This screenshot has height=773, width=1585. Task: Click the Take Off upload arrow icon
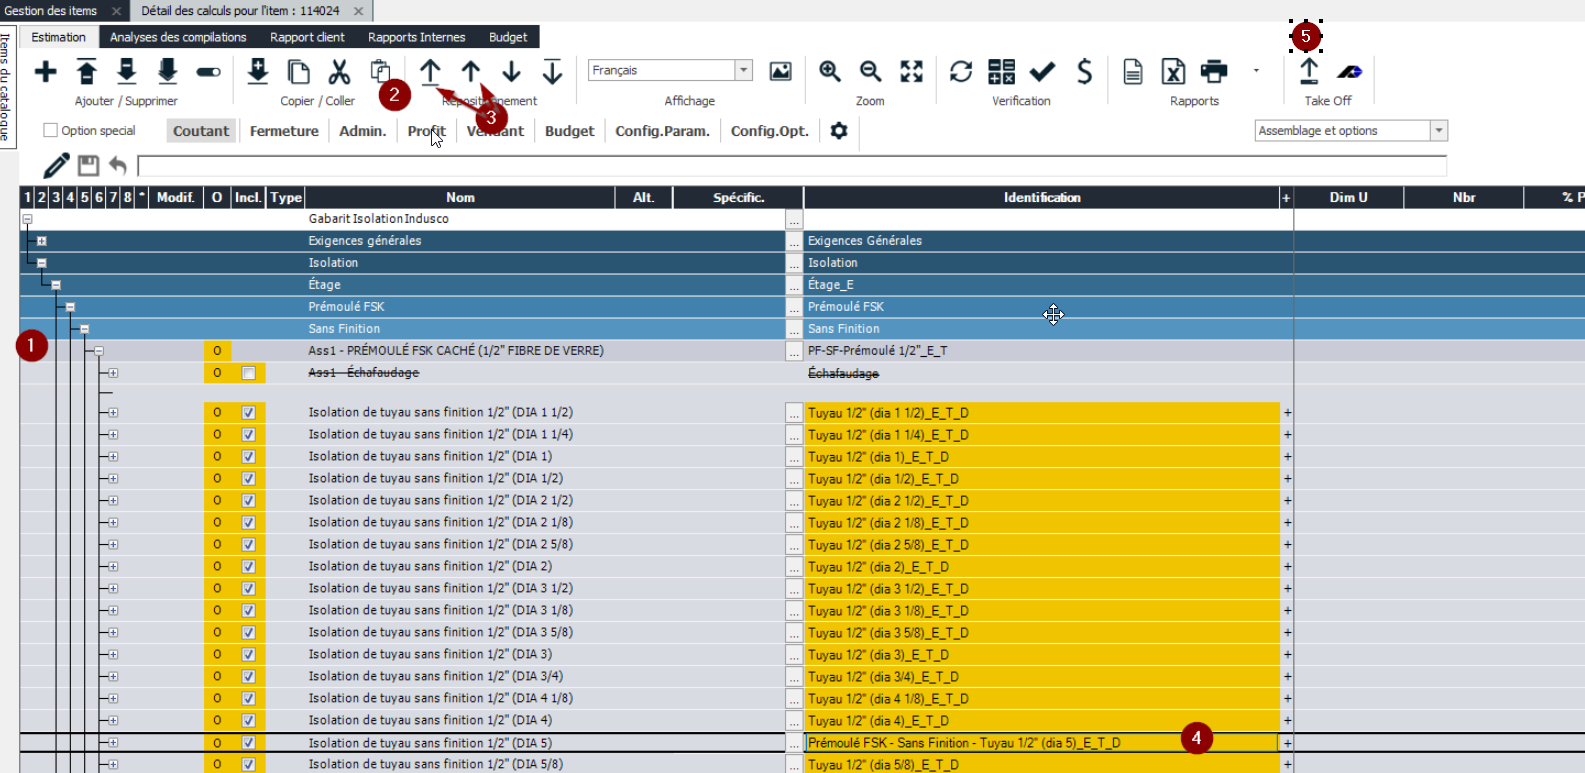pos(1308,72)
